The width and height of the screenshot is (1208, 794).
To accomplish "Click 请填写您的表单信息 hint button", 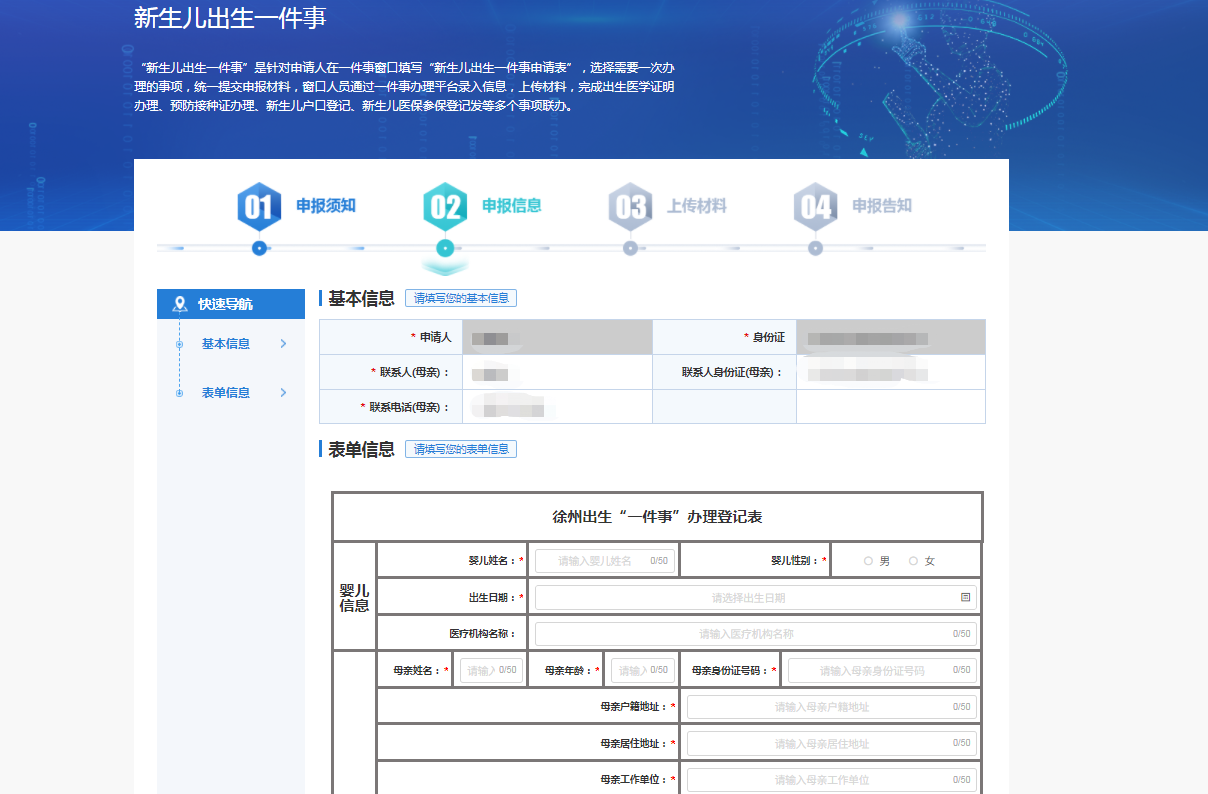I will (461, 450).
